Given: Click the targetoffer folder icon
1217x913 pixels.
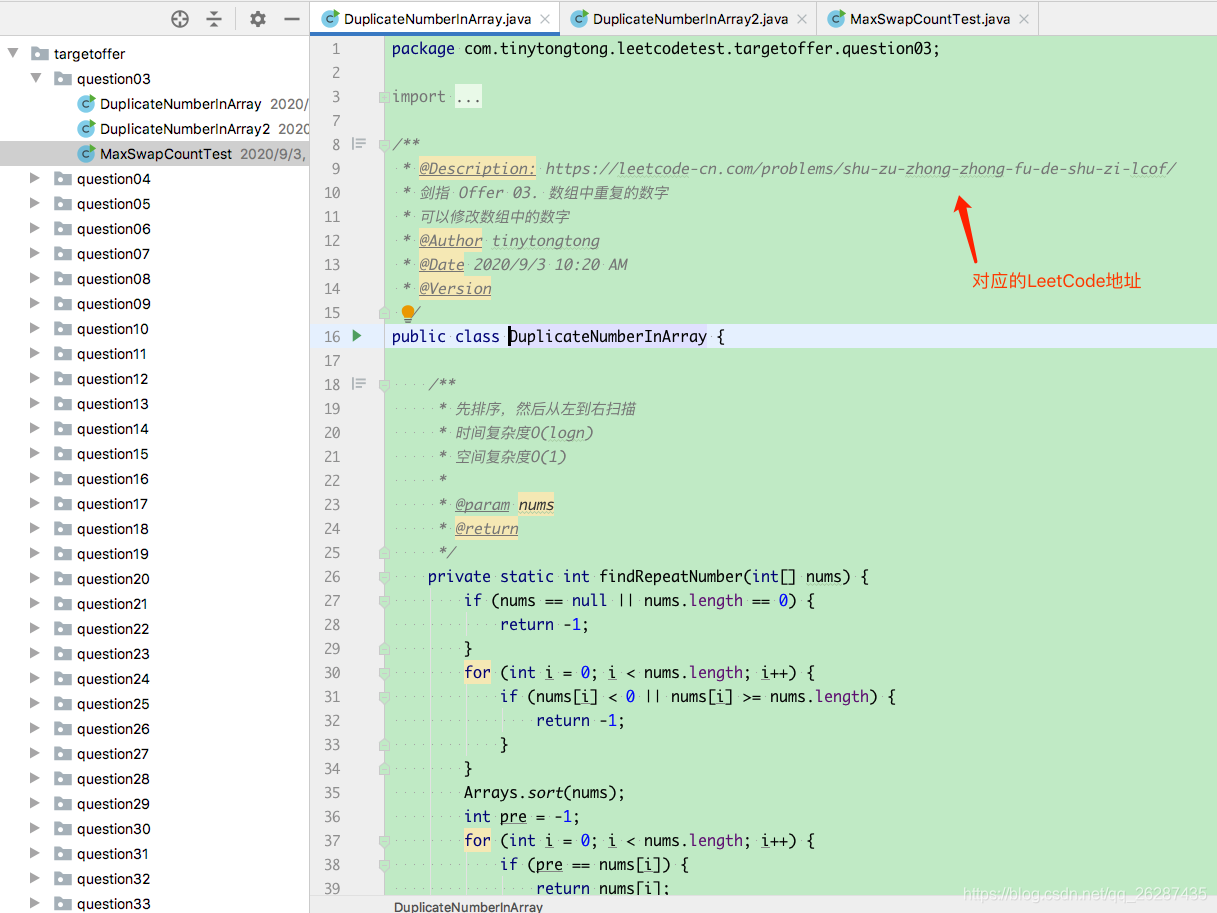Looking at the screenshot, I should click(40, 54).
